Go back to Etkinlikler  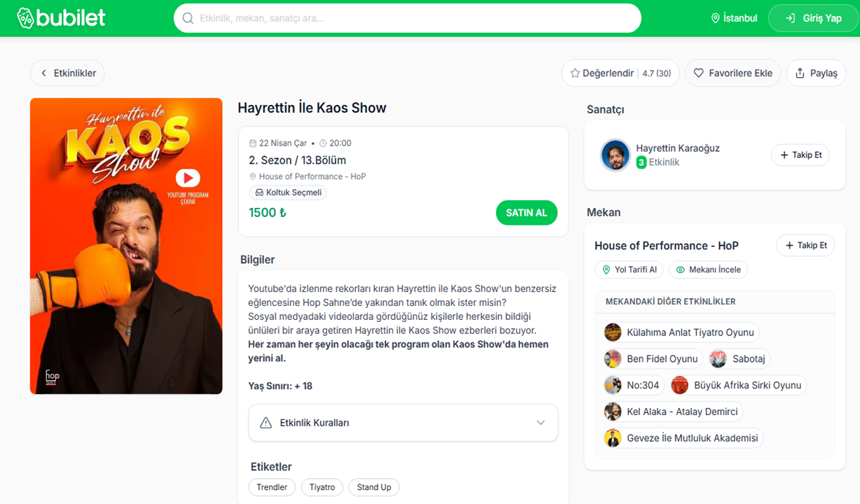(x=67, y=73)
